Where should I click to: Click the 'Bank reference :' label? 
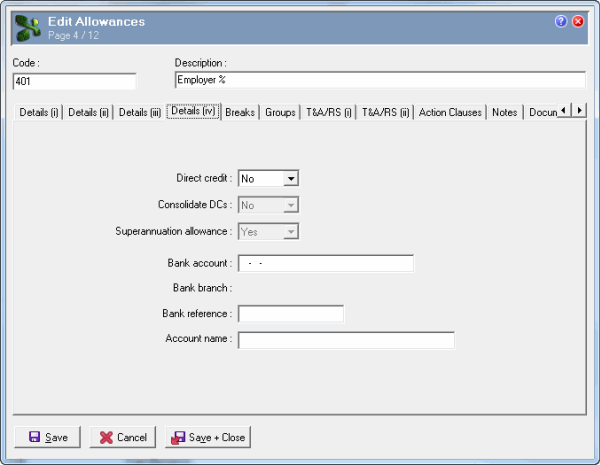pos(197,313)
